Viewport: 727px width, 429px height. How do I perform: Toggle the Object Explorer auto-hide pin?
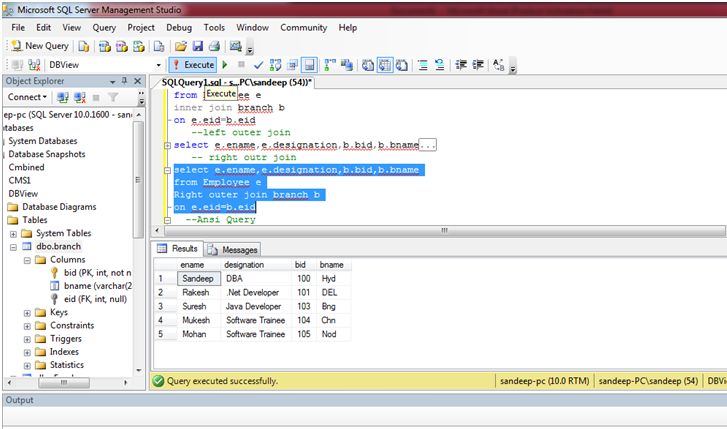tap(124, 81)
